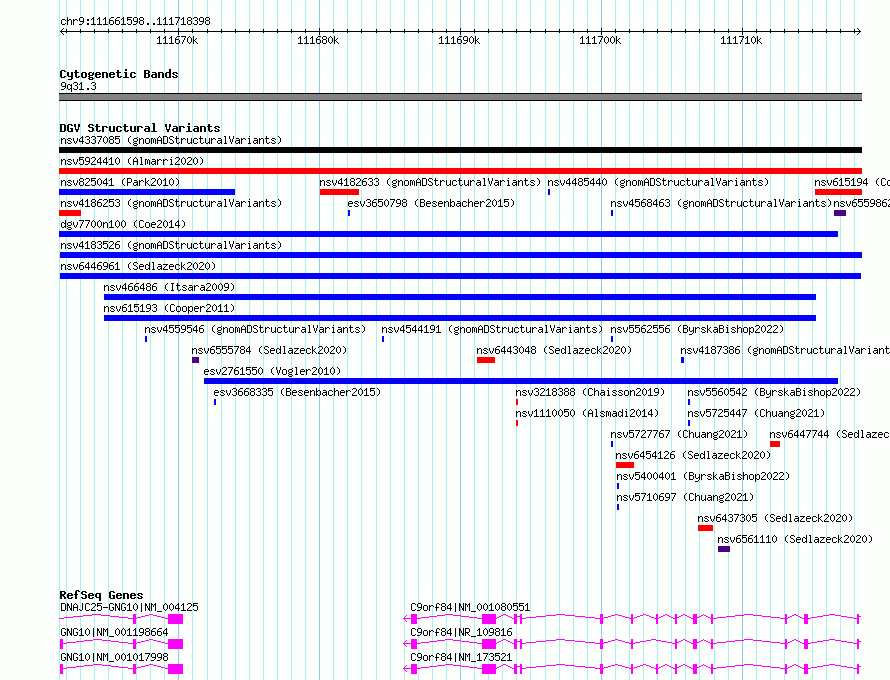The image size is (890, 680).
Task: Select the blue nsv615193 variant bar
Action: pyautogui.click(x=460, y=318)
